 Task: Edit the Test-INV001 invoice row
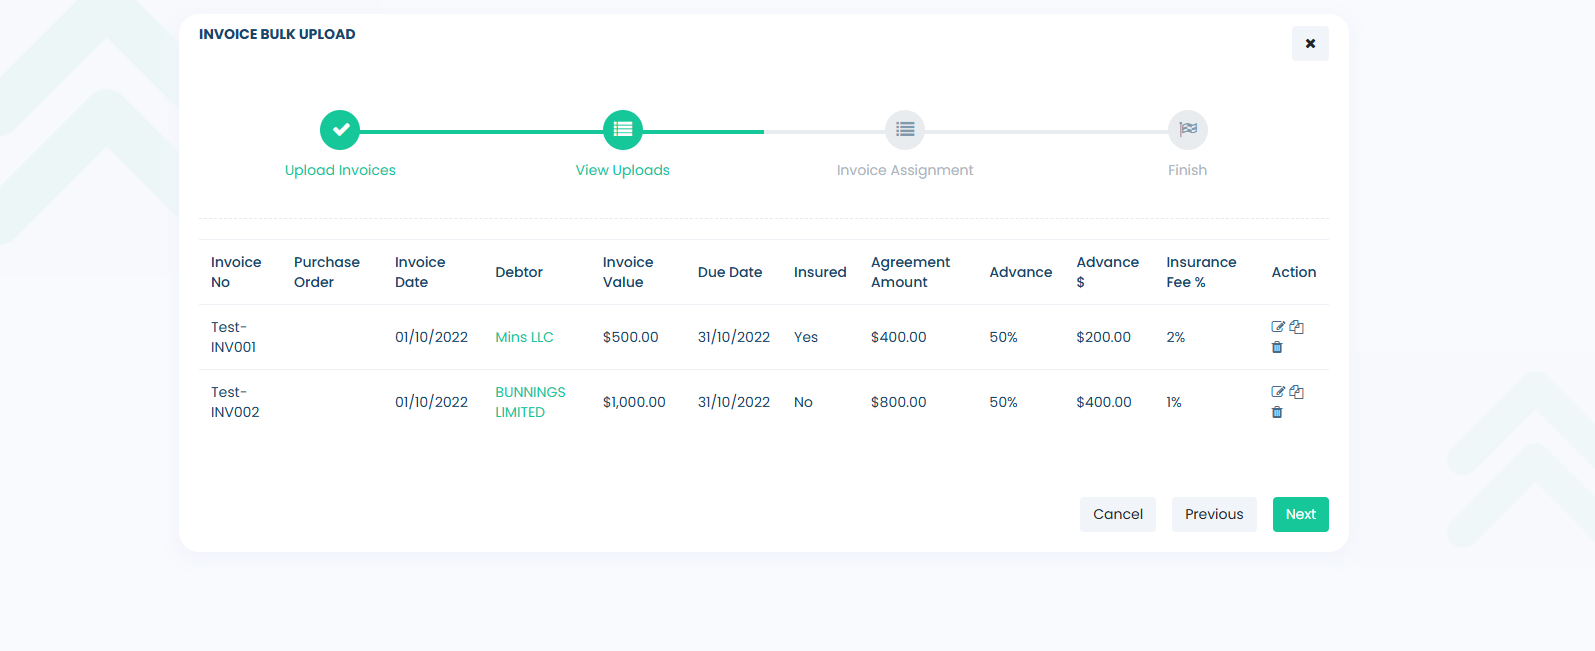tap(1277, 327)
